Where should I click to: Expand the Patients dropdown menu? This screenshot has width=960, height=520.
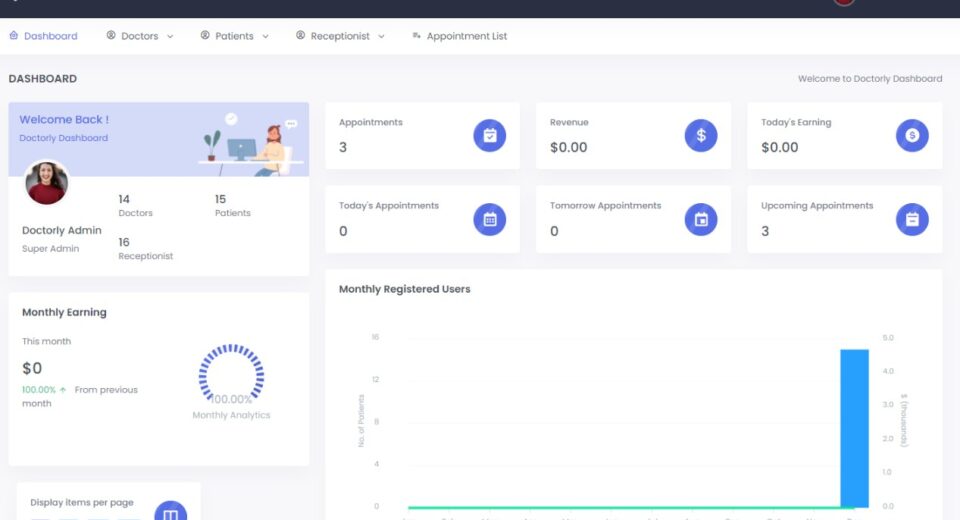235,36
